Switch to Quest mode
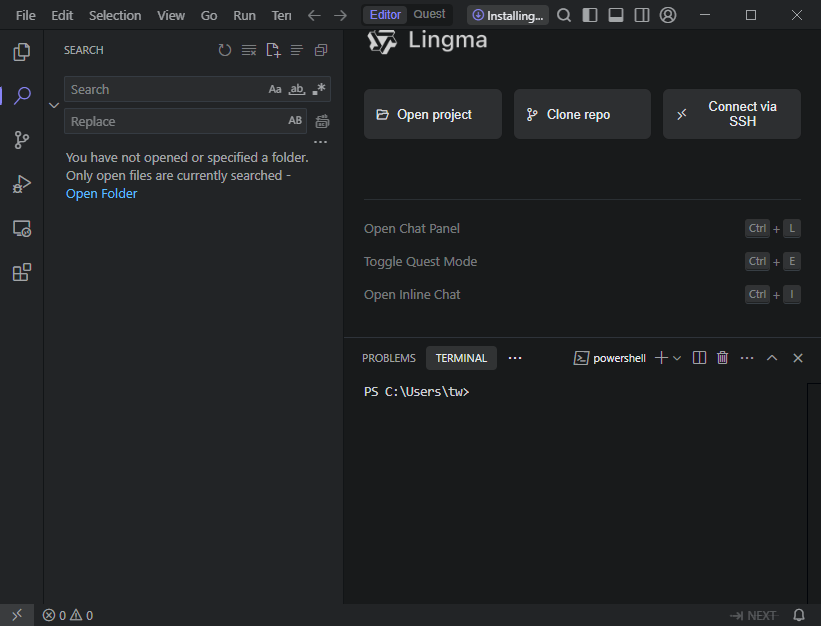 (x=429, y=15)
